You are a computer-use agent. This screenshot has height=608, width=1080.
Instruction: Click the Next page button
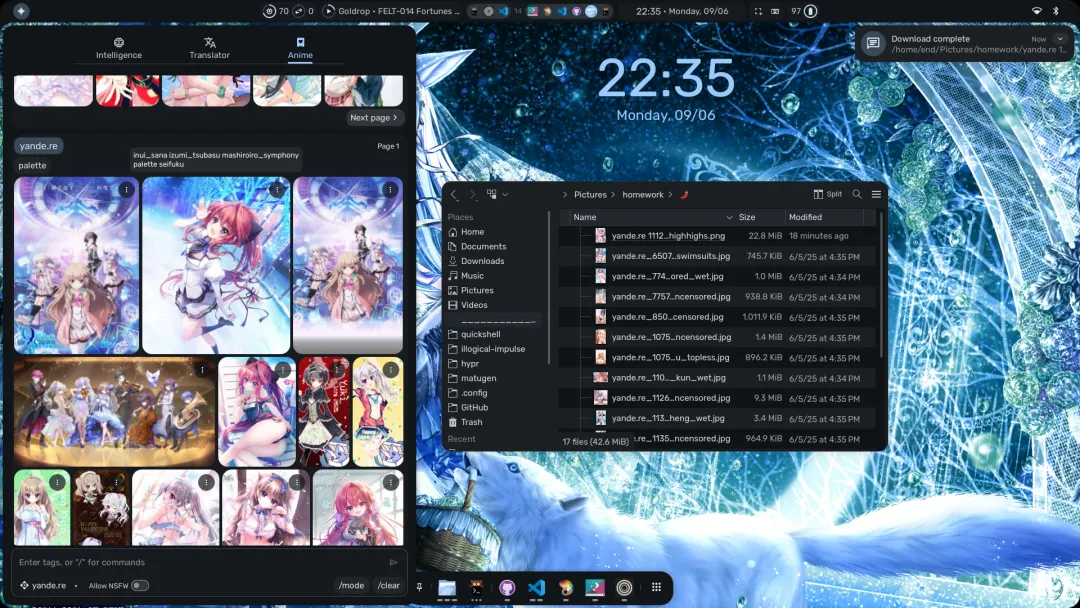(375, 118)
